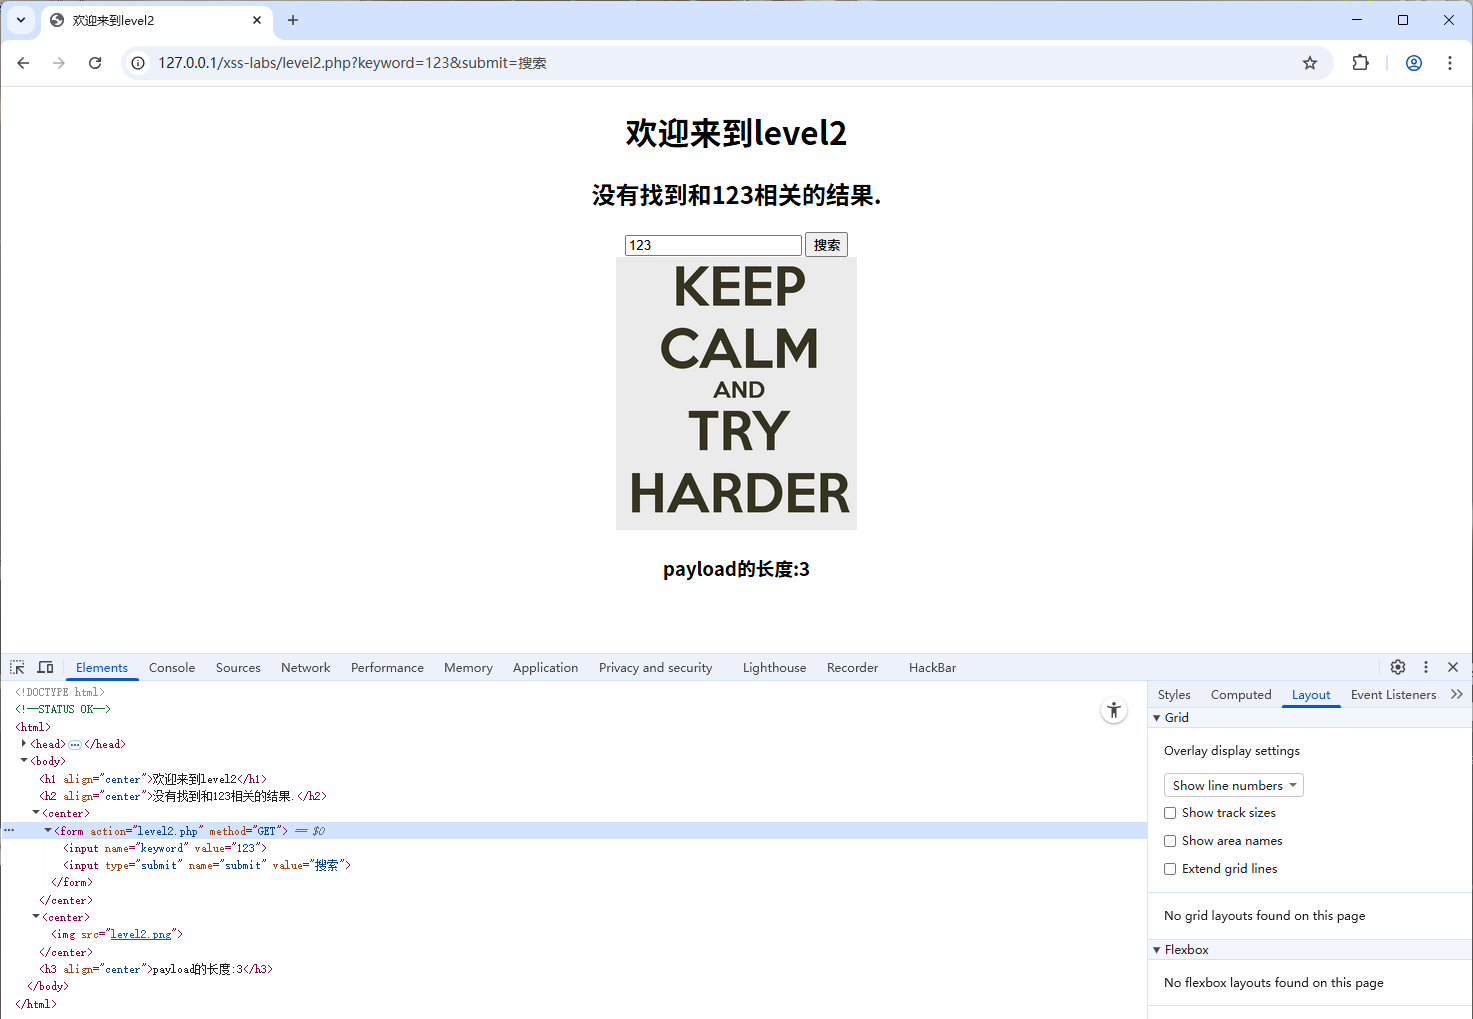1473x1019 pixels.
Task: Open the Chrome three-dot menu
Action: coord(1450,63)
